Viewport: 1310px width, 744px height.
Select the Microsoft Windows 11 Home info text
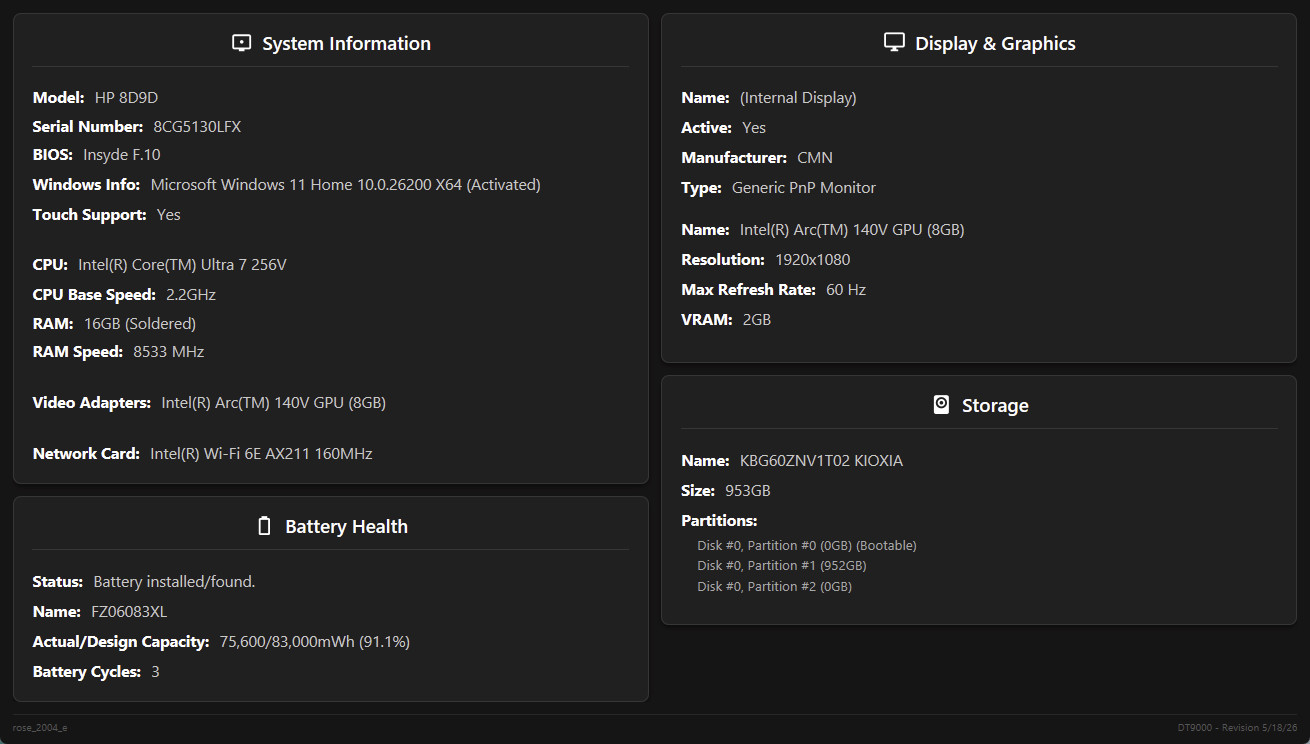pyautogui.click(x=345, y=185)
